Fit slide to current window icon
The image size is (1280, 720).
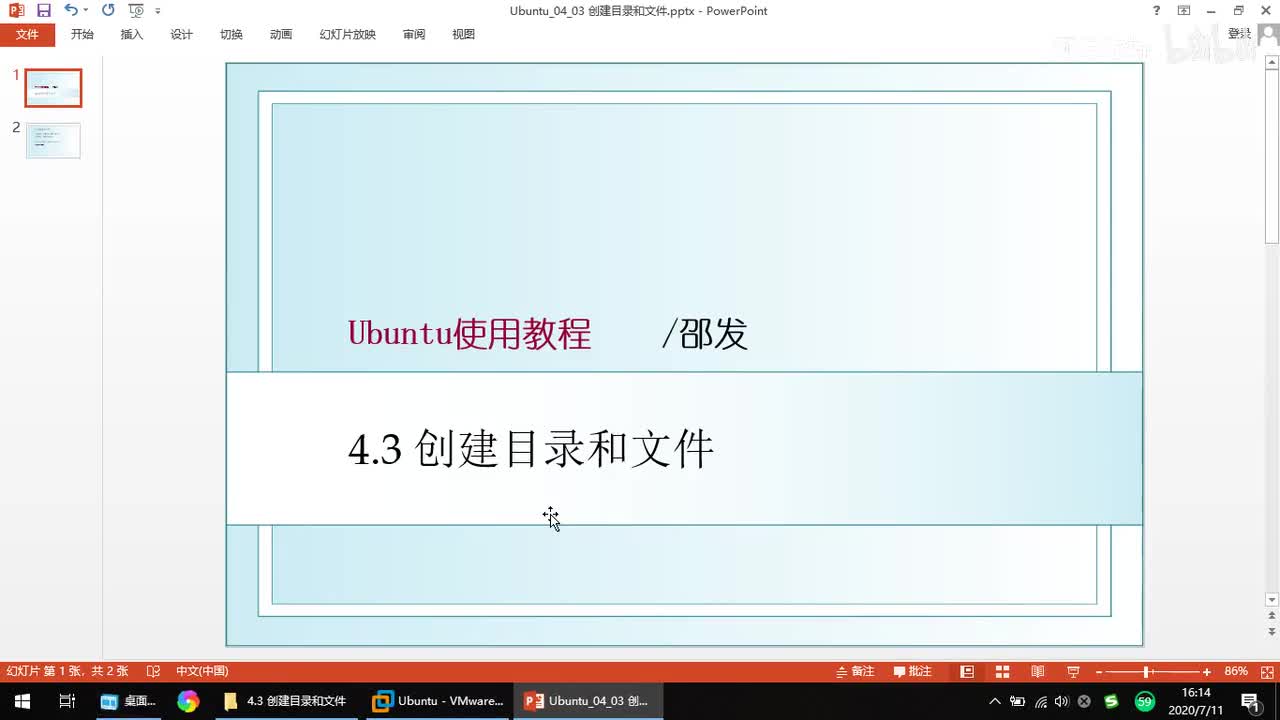tap(1265, 672)
